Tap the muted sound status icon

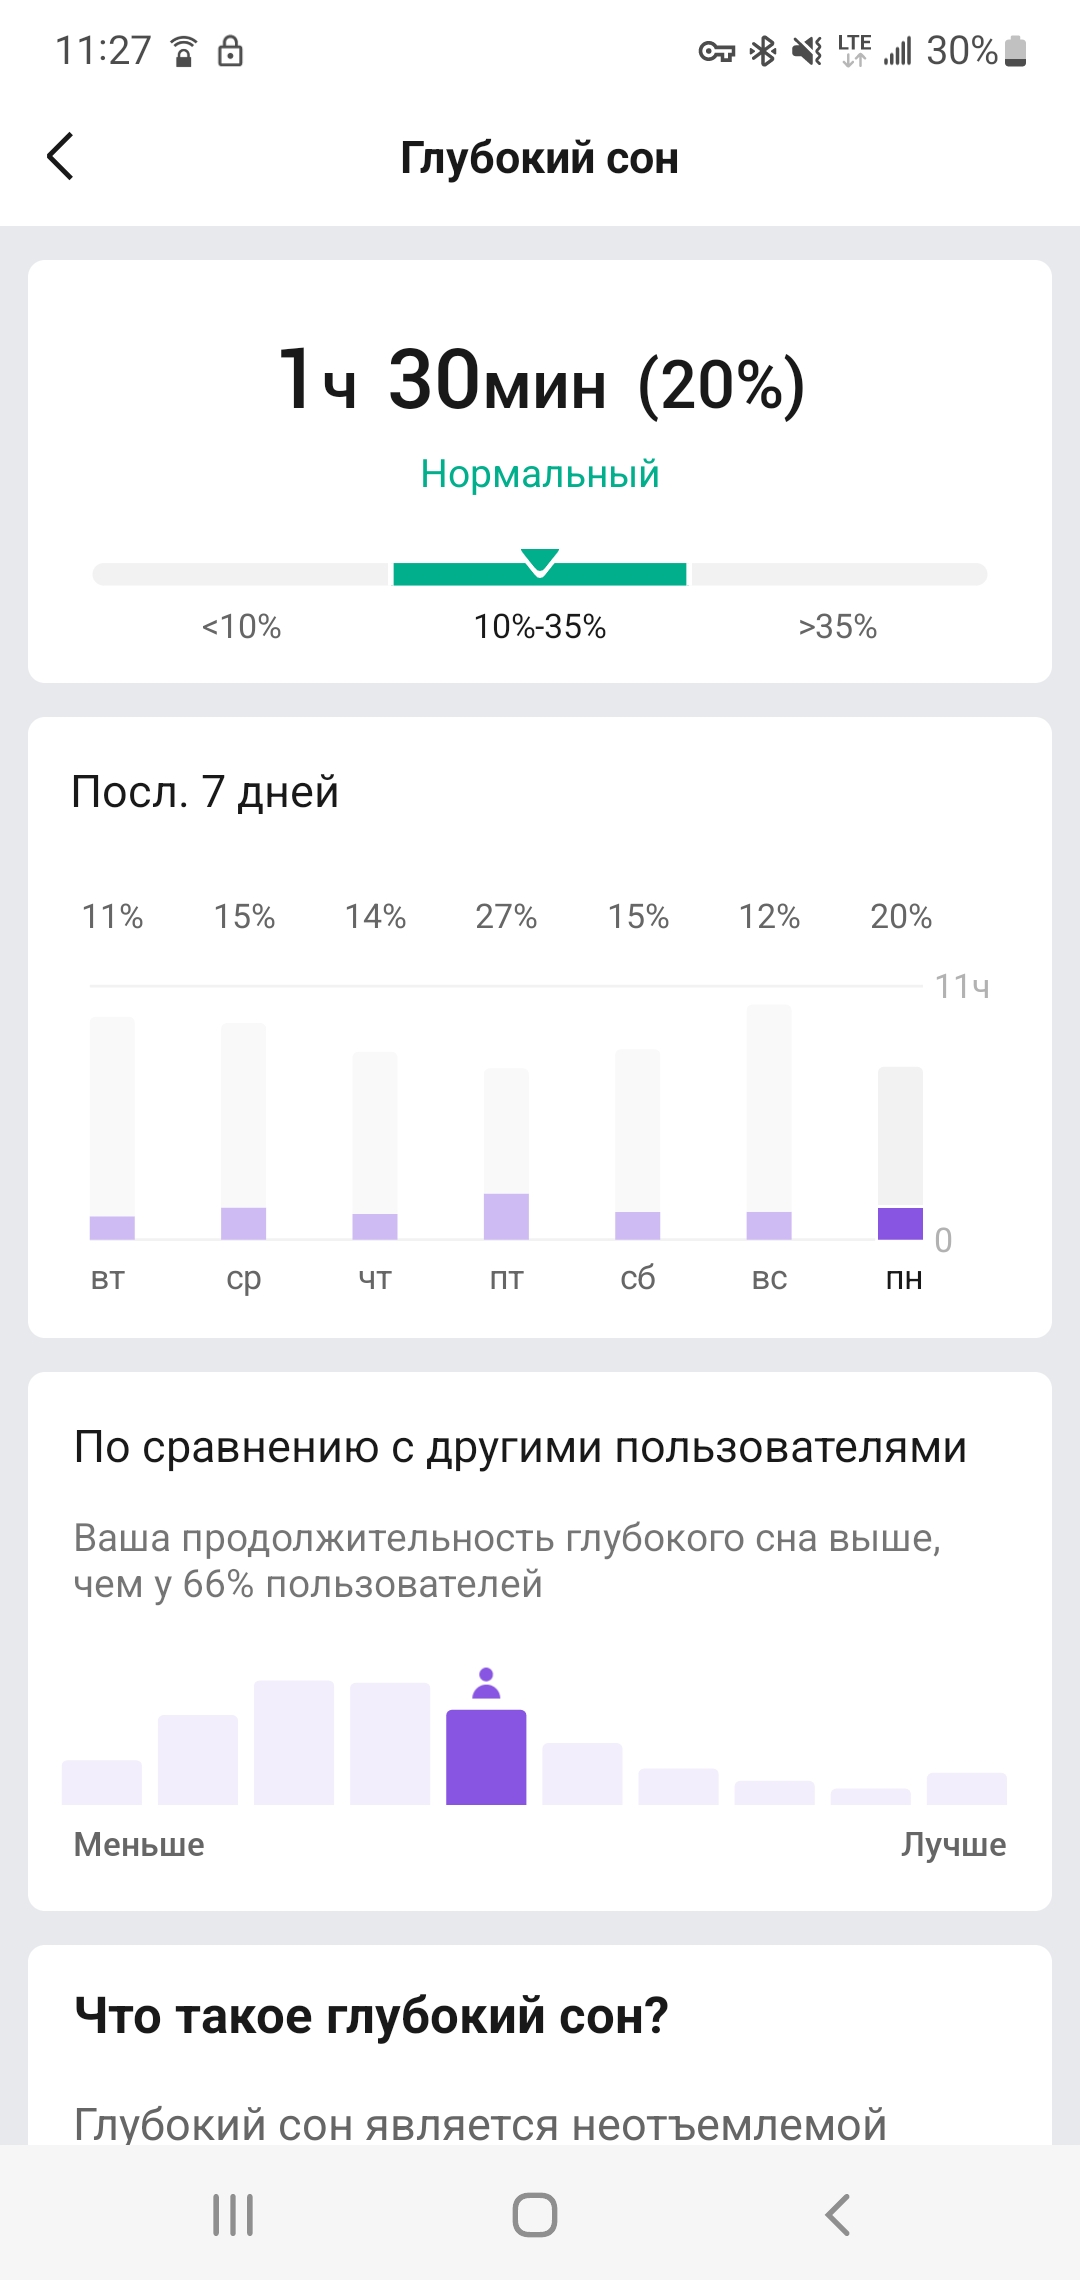pos(806,50)
